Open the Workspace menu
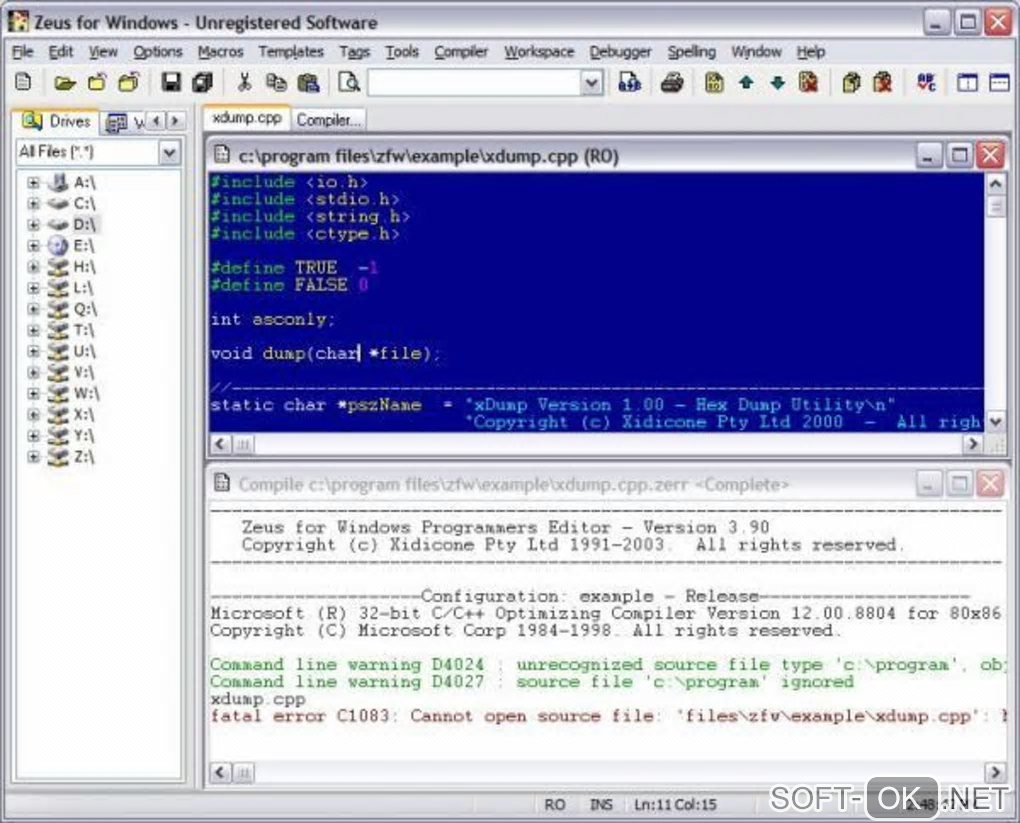The height and width of the screenshot is (823, 1020). tap(539, 51)
